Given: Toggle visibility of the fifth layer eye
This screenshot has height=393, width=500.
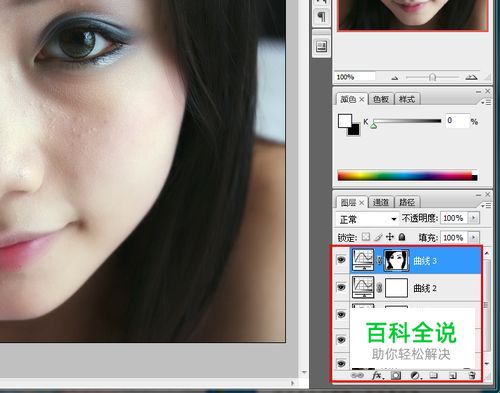Looking at the screenshot, I should tap(341, 364).
